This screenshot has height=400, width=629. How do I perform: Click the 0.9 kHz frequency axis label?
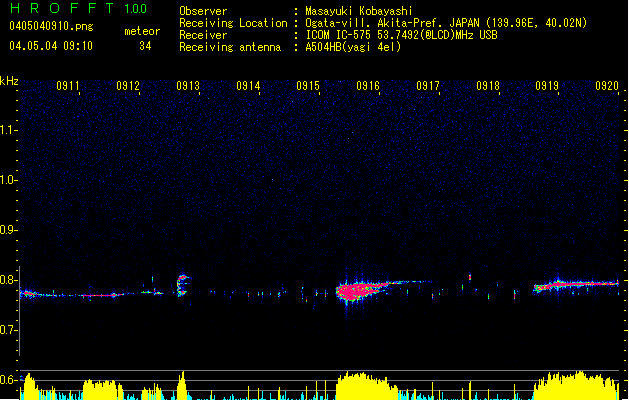8,229
